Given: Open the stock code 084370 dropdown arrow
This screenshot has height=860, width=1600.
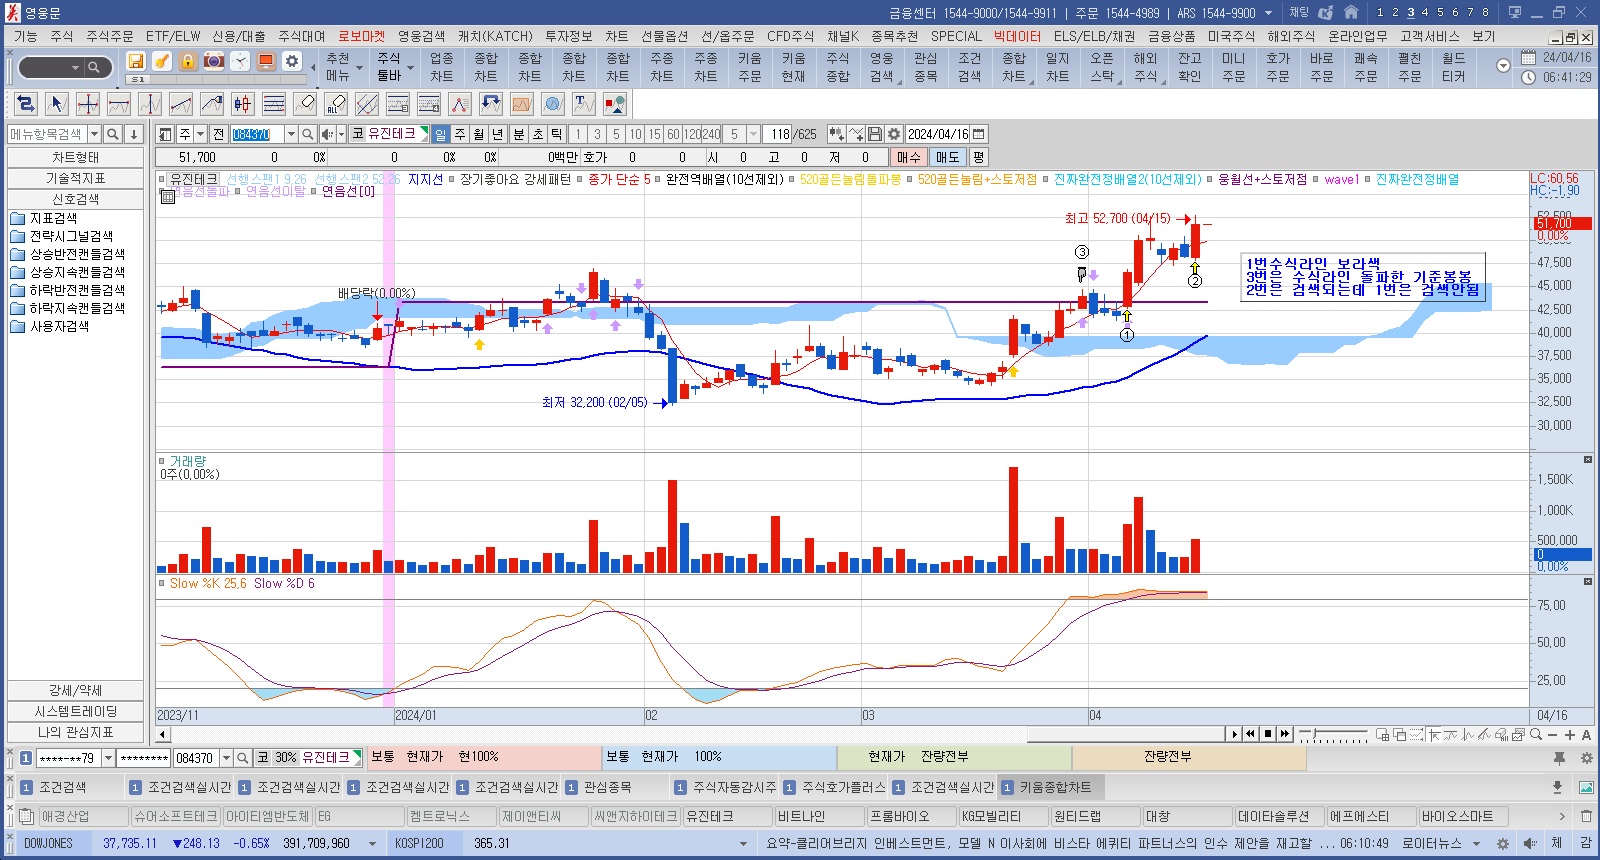Looking at the screenshot, I should click(291, 134).
